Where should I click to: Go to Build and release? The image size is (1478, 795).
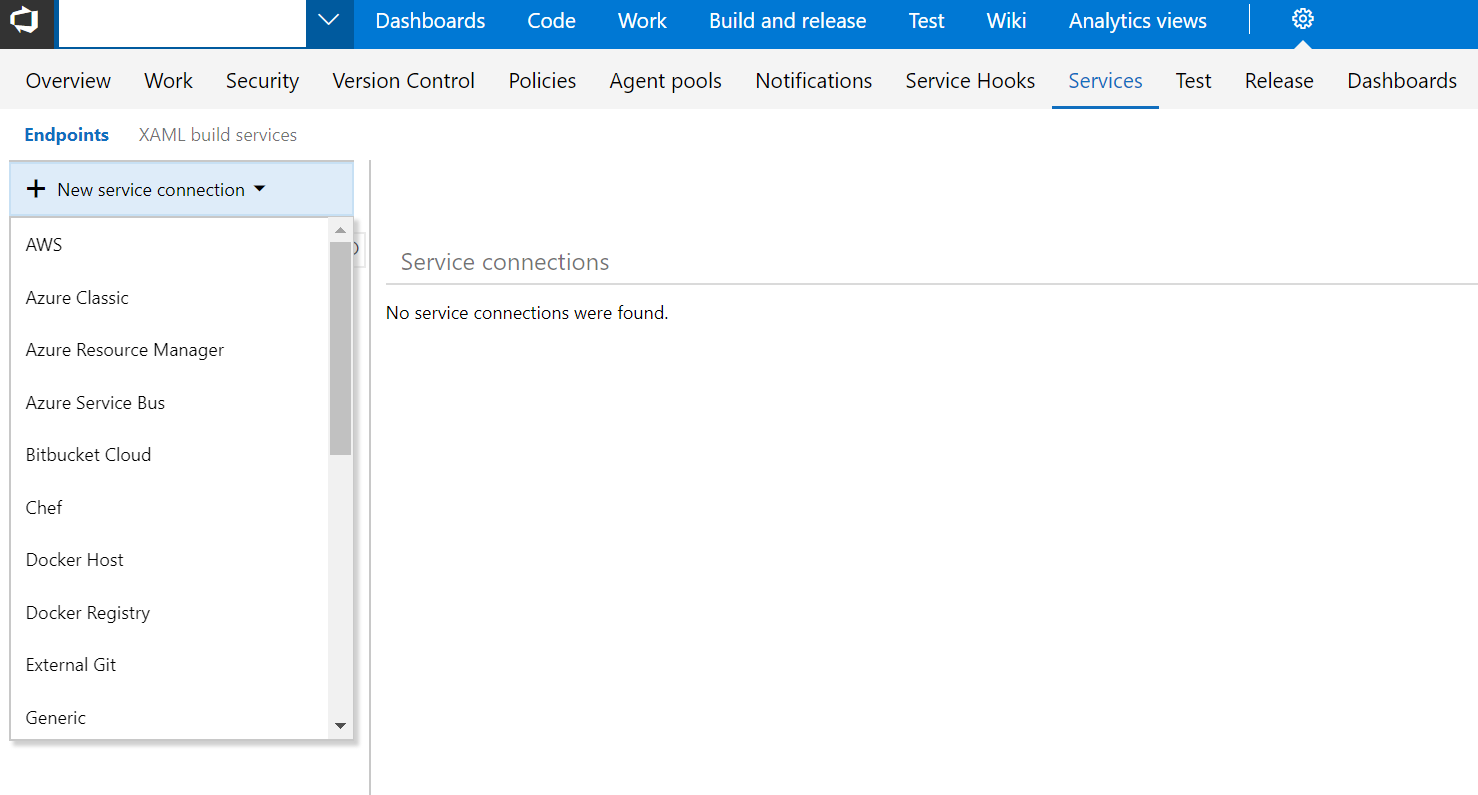click(787, 20)
